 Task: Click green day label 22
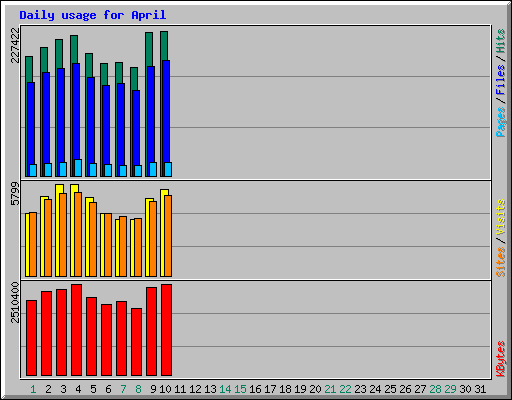click(x=345, y=389)
